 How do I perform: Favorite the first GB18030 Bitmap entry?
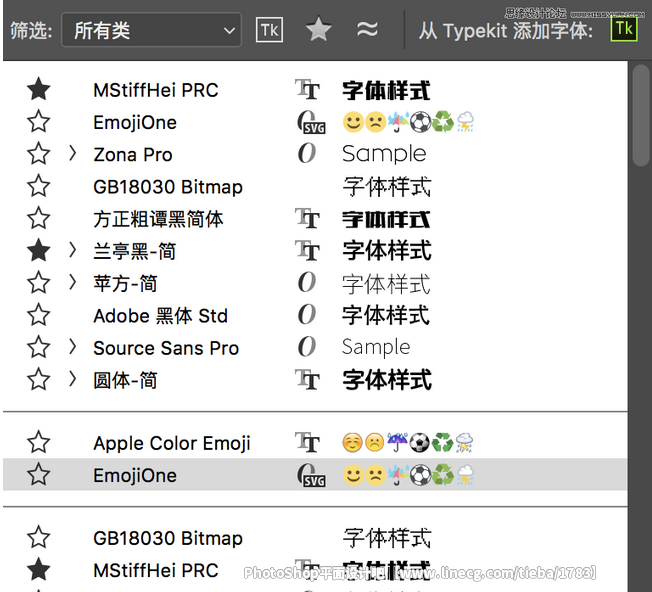click(39, 186)
